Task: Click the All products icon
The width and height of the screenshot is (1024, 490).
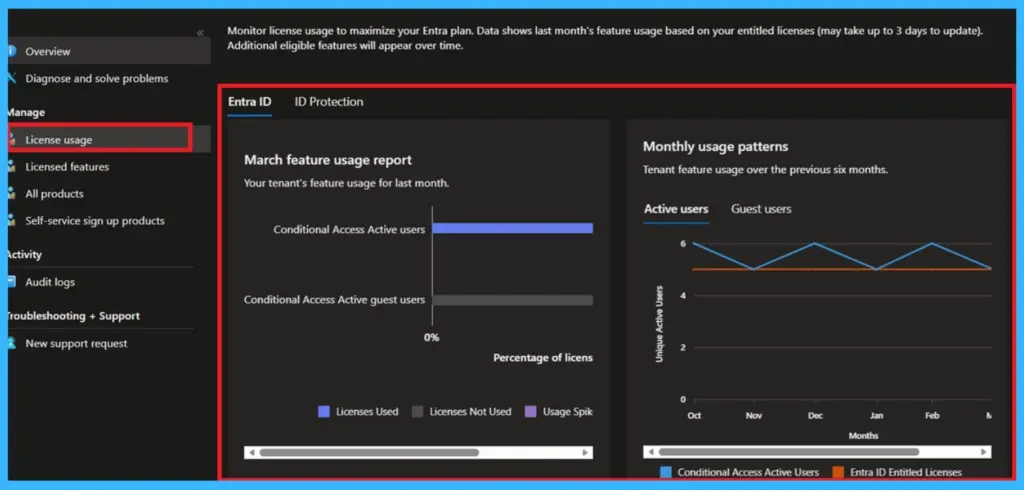Action: coord(12,193)
